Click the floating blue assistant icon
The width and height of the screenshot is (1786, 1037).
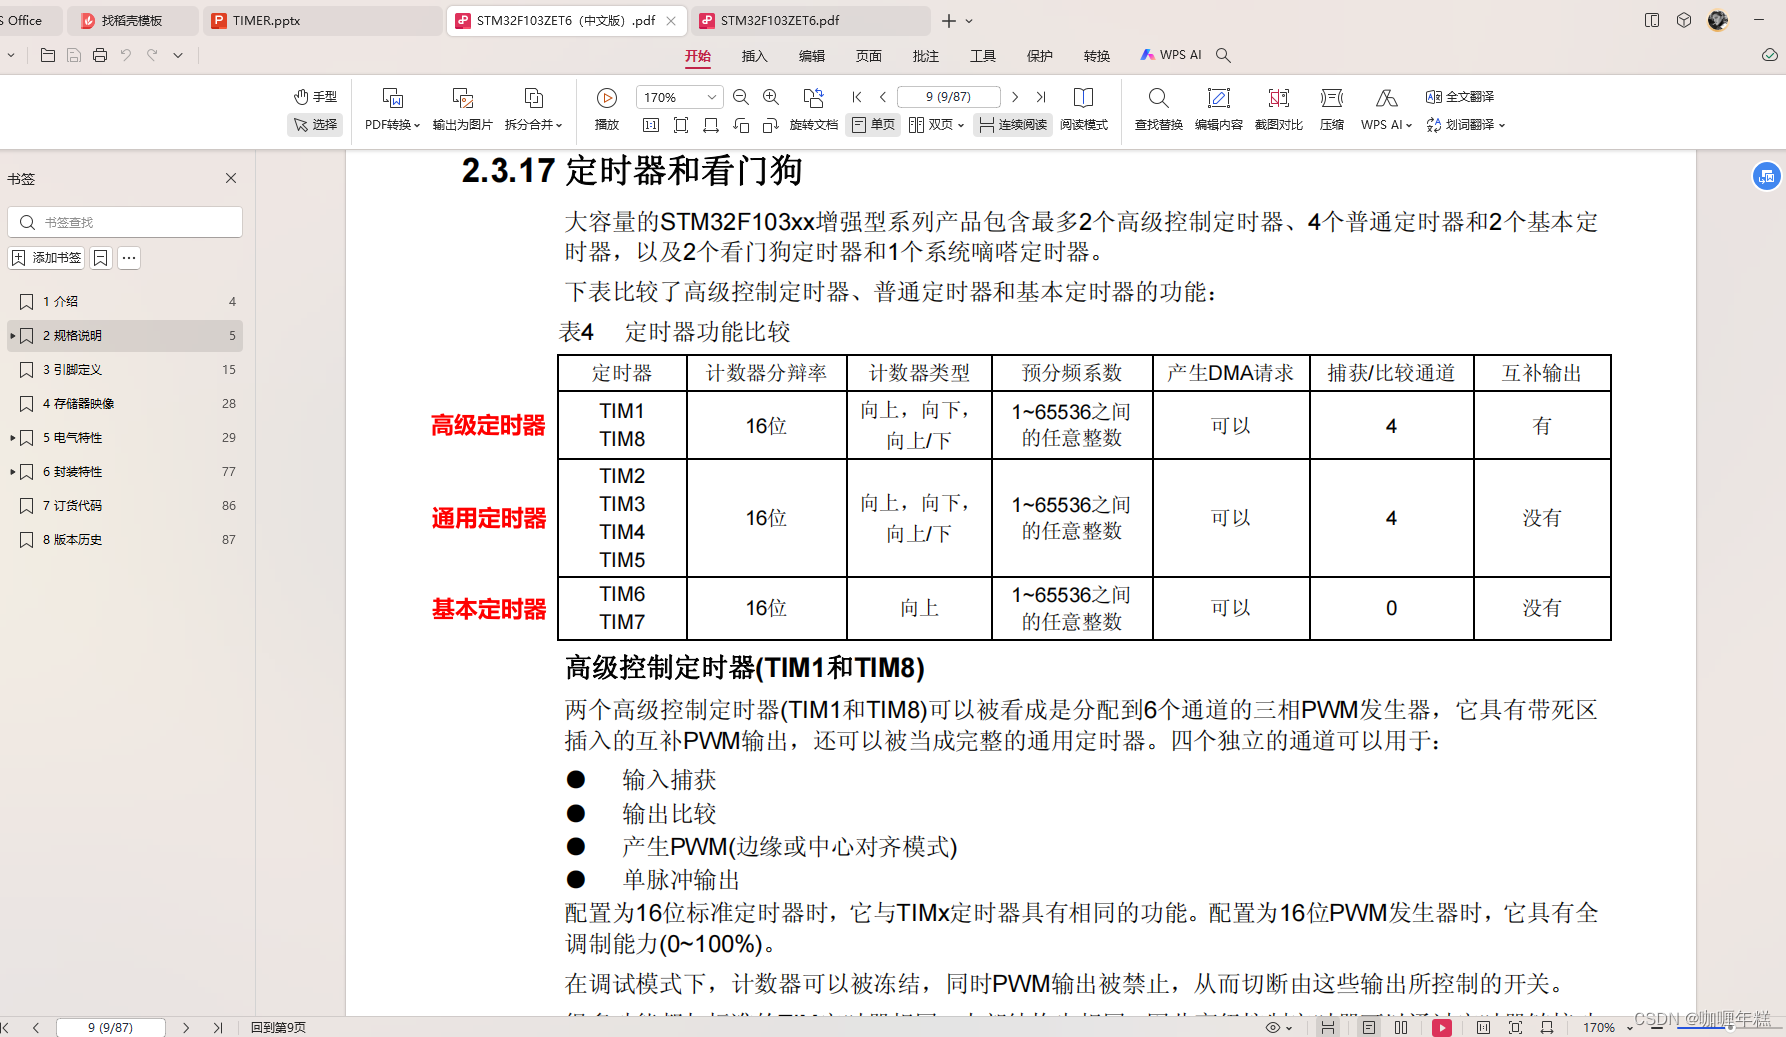point(1767,177)
